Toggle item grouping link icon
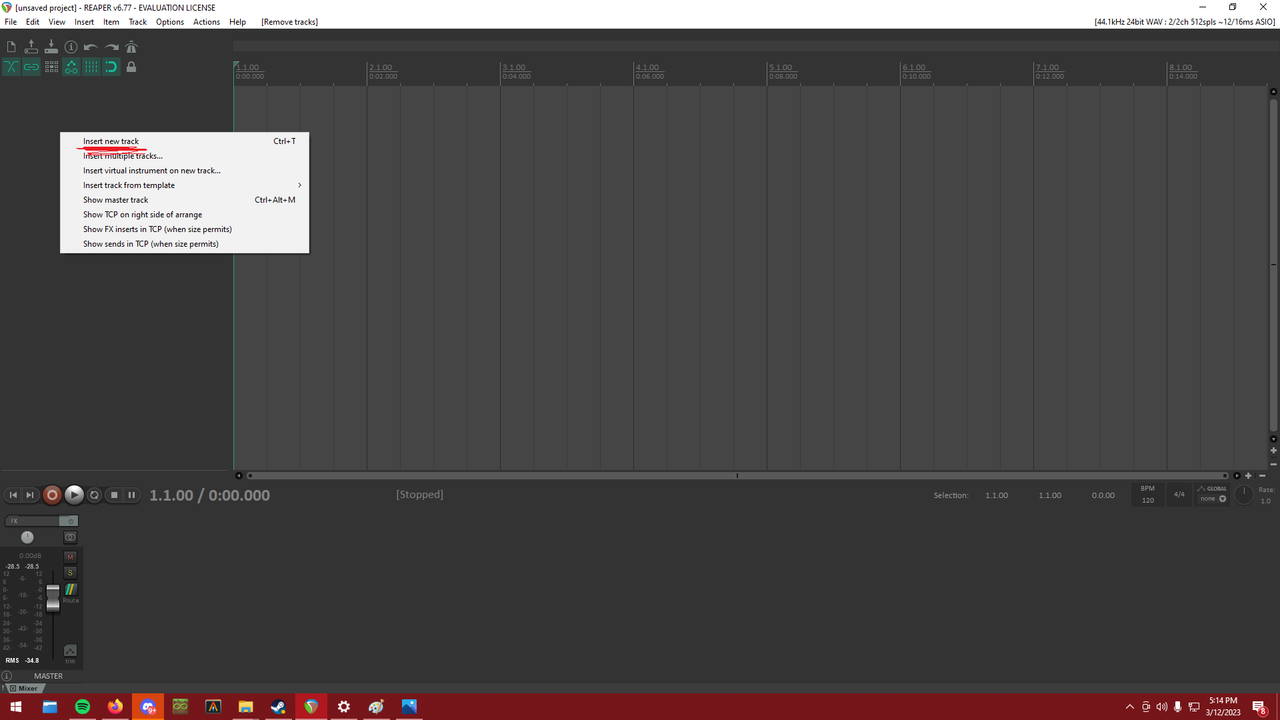Image resolution: width=1280 pixels, height=720 pixels. (x=31, y=67)
